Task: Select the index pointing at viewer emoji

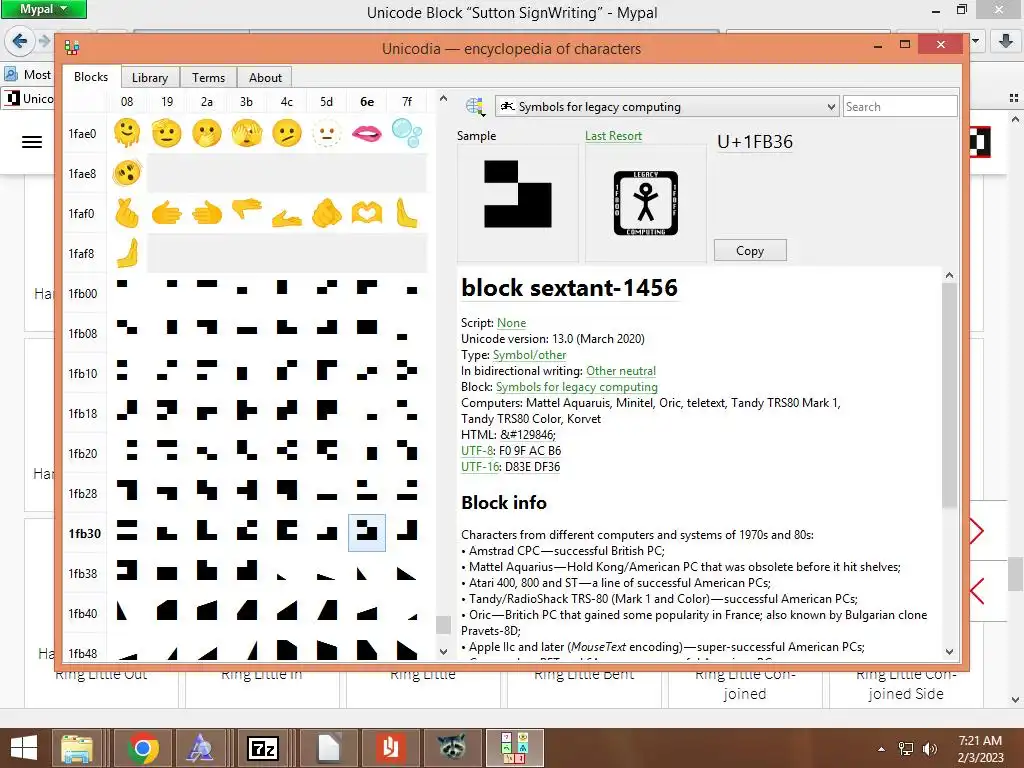Action: pyautogui.click(x=327, y=214)
